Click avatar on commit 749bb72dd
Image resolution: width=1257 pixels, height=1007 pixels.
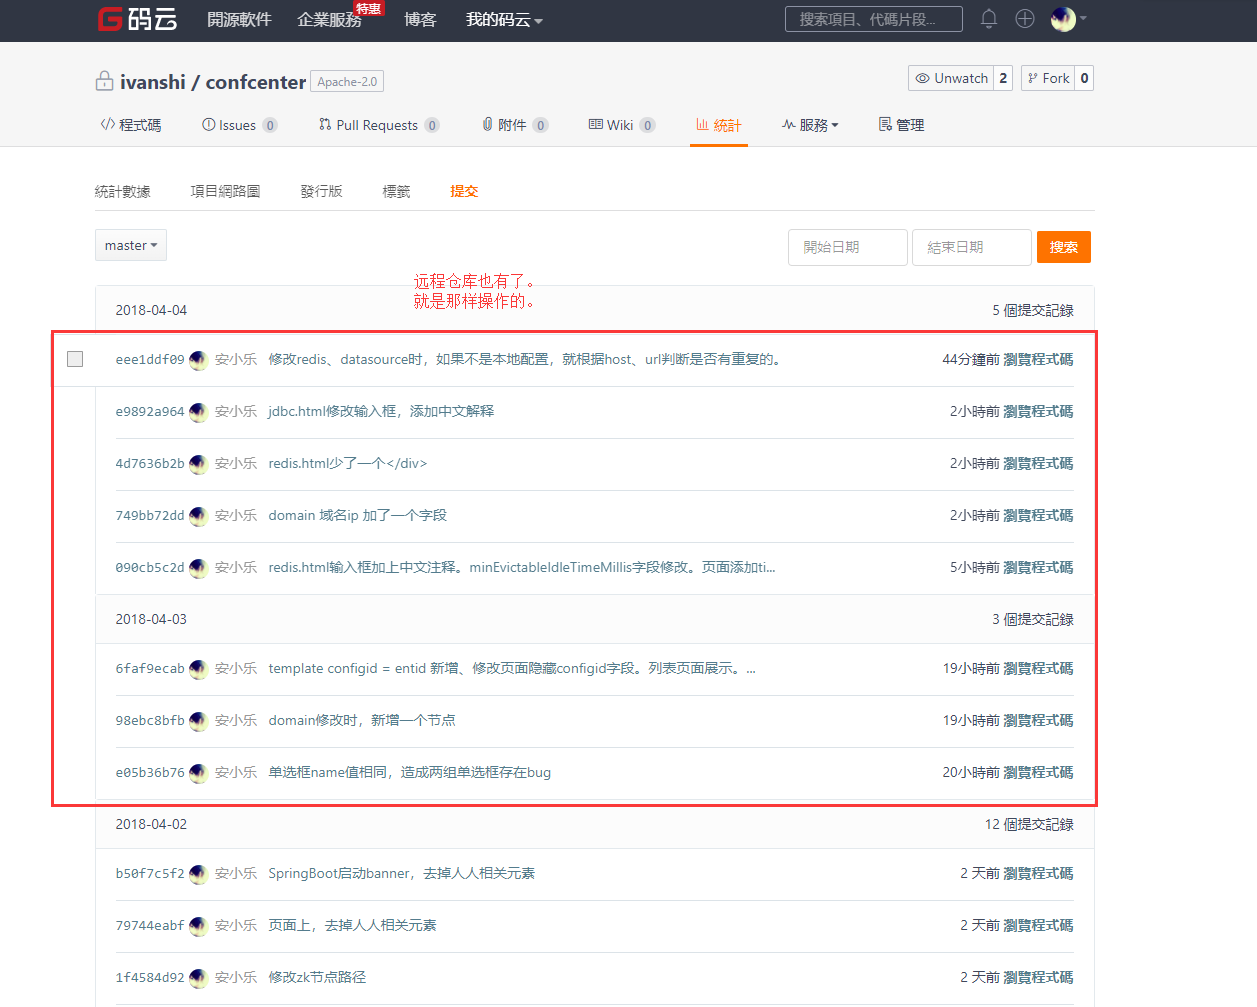tap(198, 515)
